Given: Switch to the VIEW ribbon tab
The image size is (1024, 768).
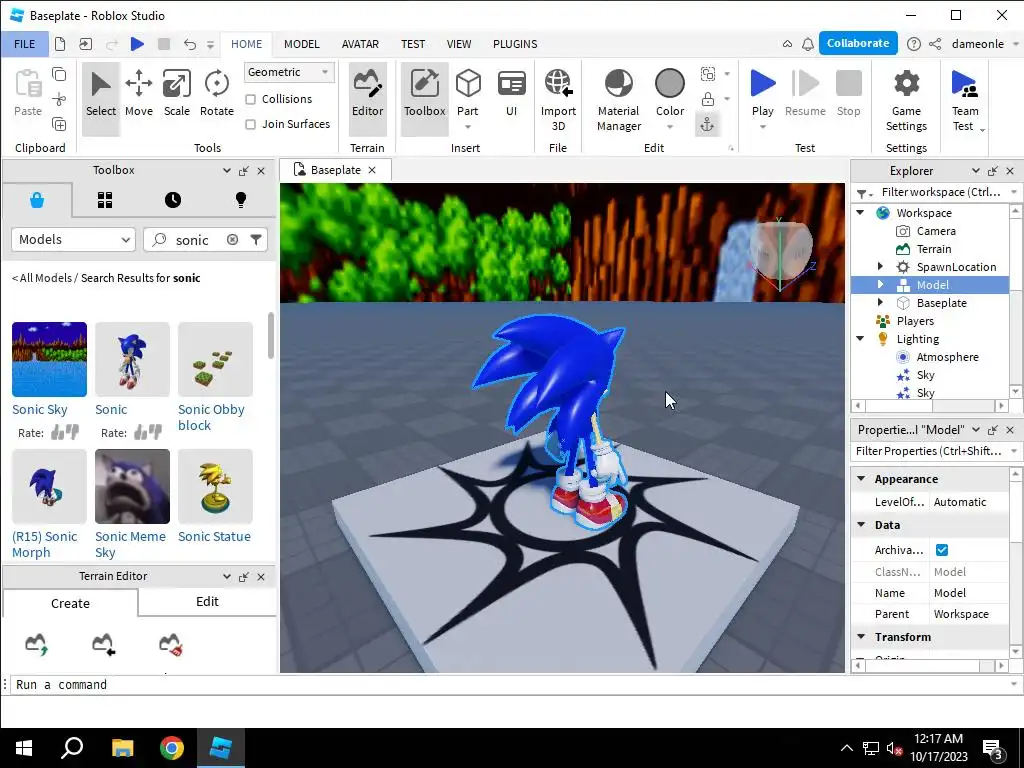Looking at the screenshot, I should [x=458, y=44].
